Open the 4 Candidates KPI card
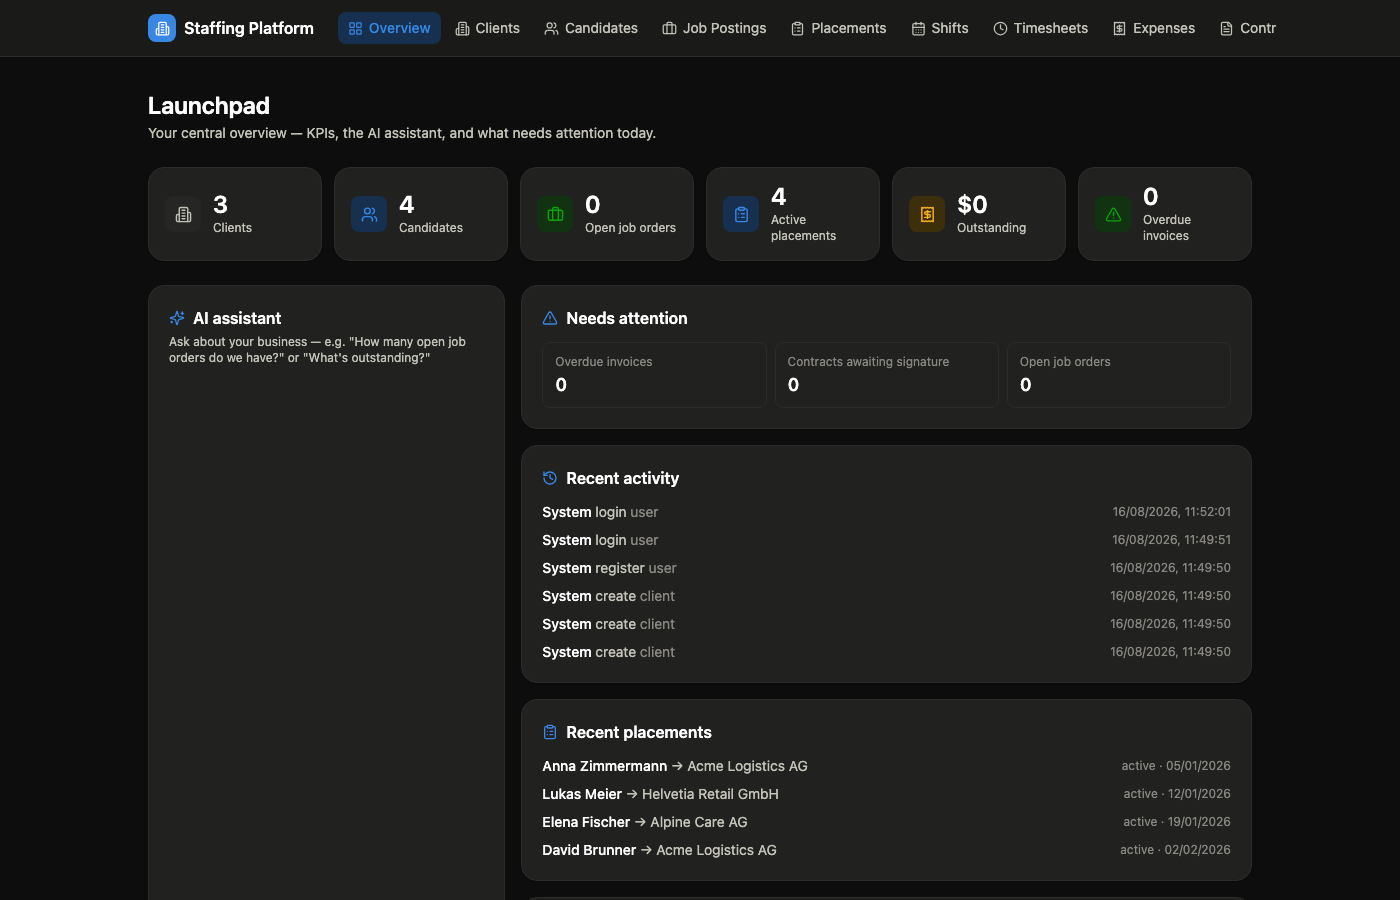 pyautogui.click(x=421, y=214)
